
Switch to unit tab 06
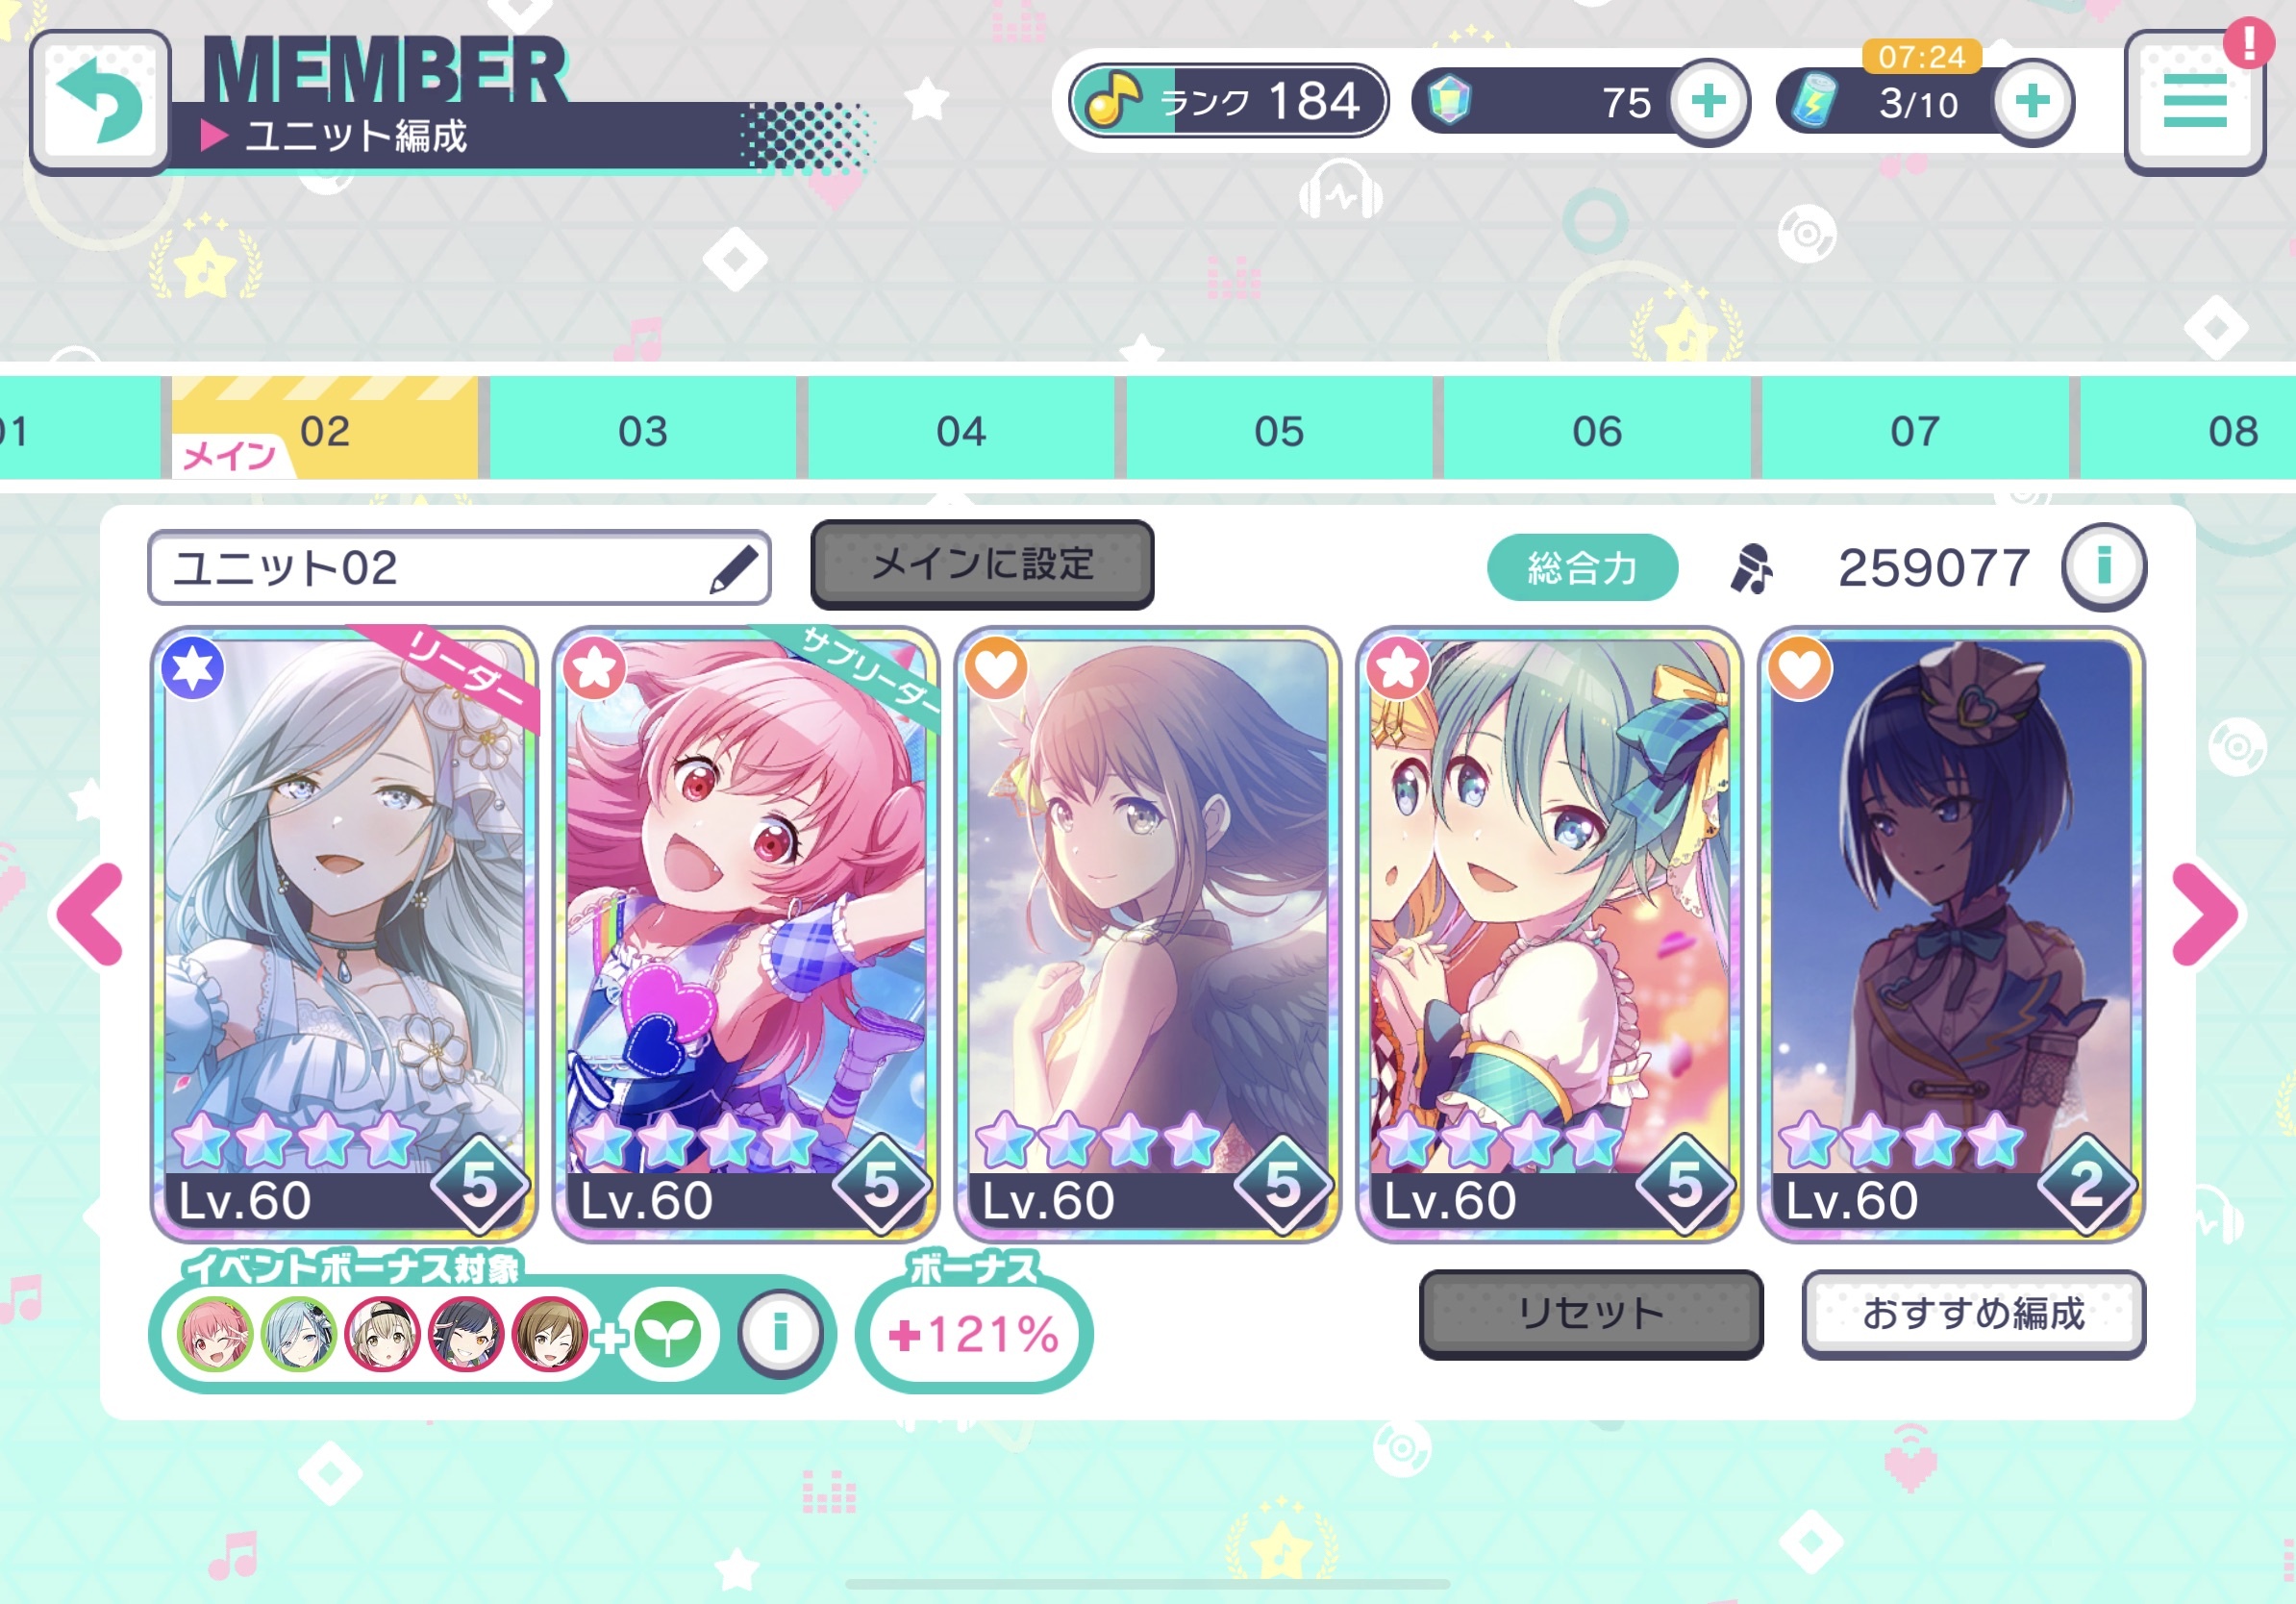tap(1596, 430)
